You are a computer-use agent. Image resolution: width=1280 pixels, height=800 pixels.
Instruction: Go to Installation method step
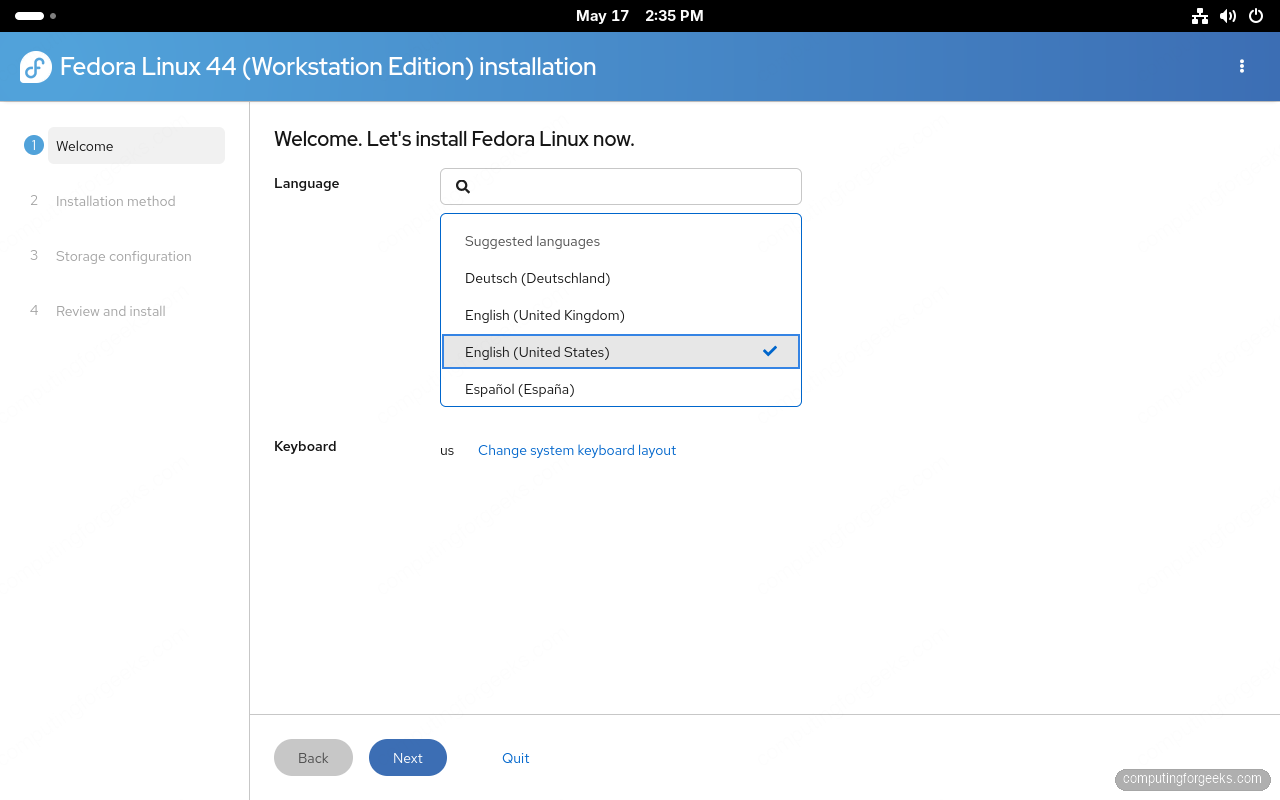(x=115, y=201)
